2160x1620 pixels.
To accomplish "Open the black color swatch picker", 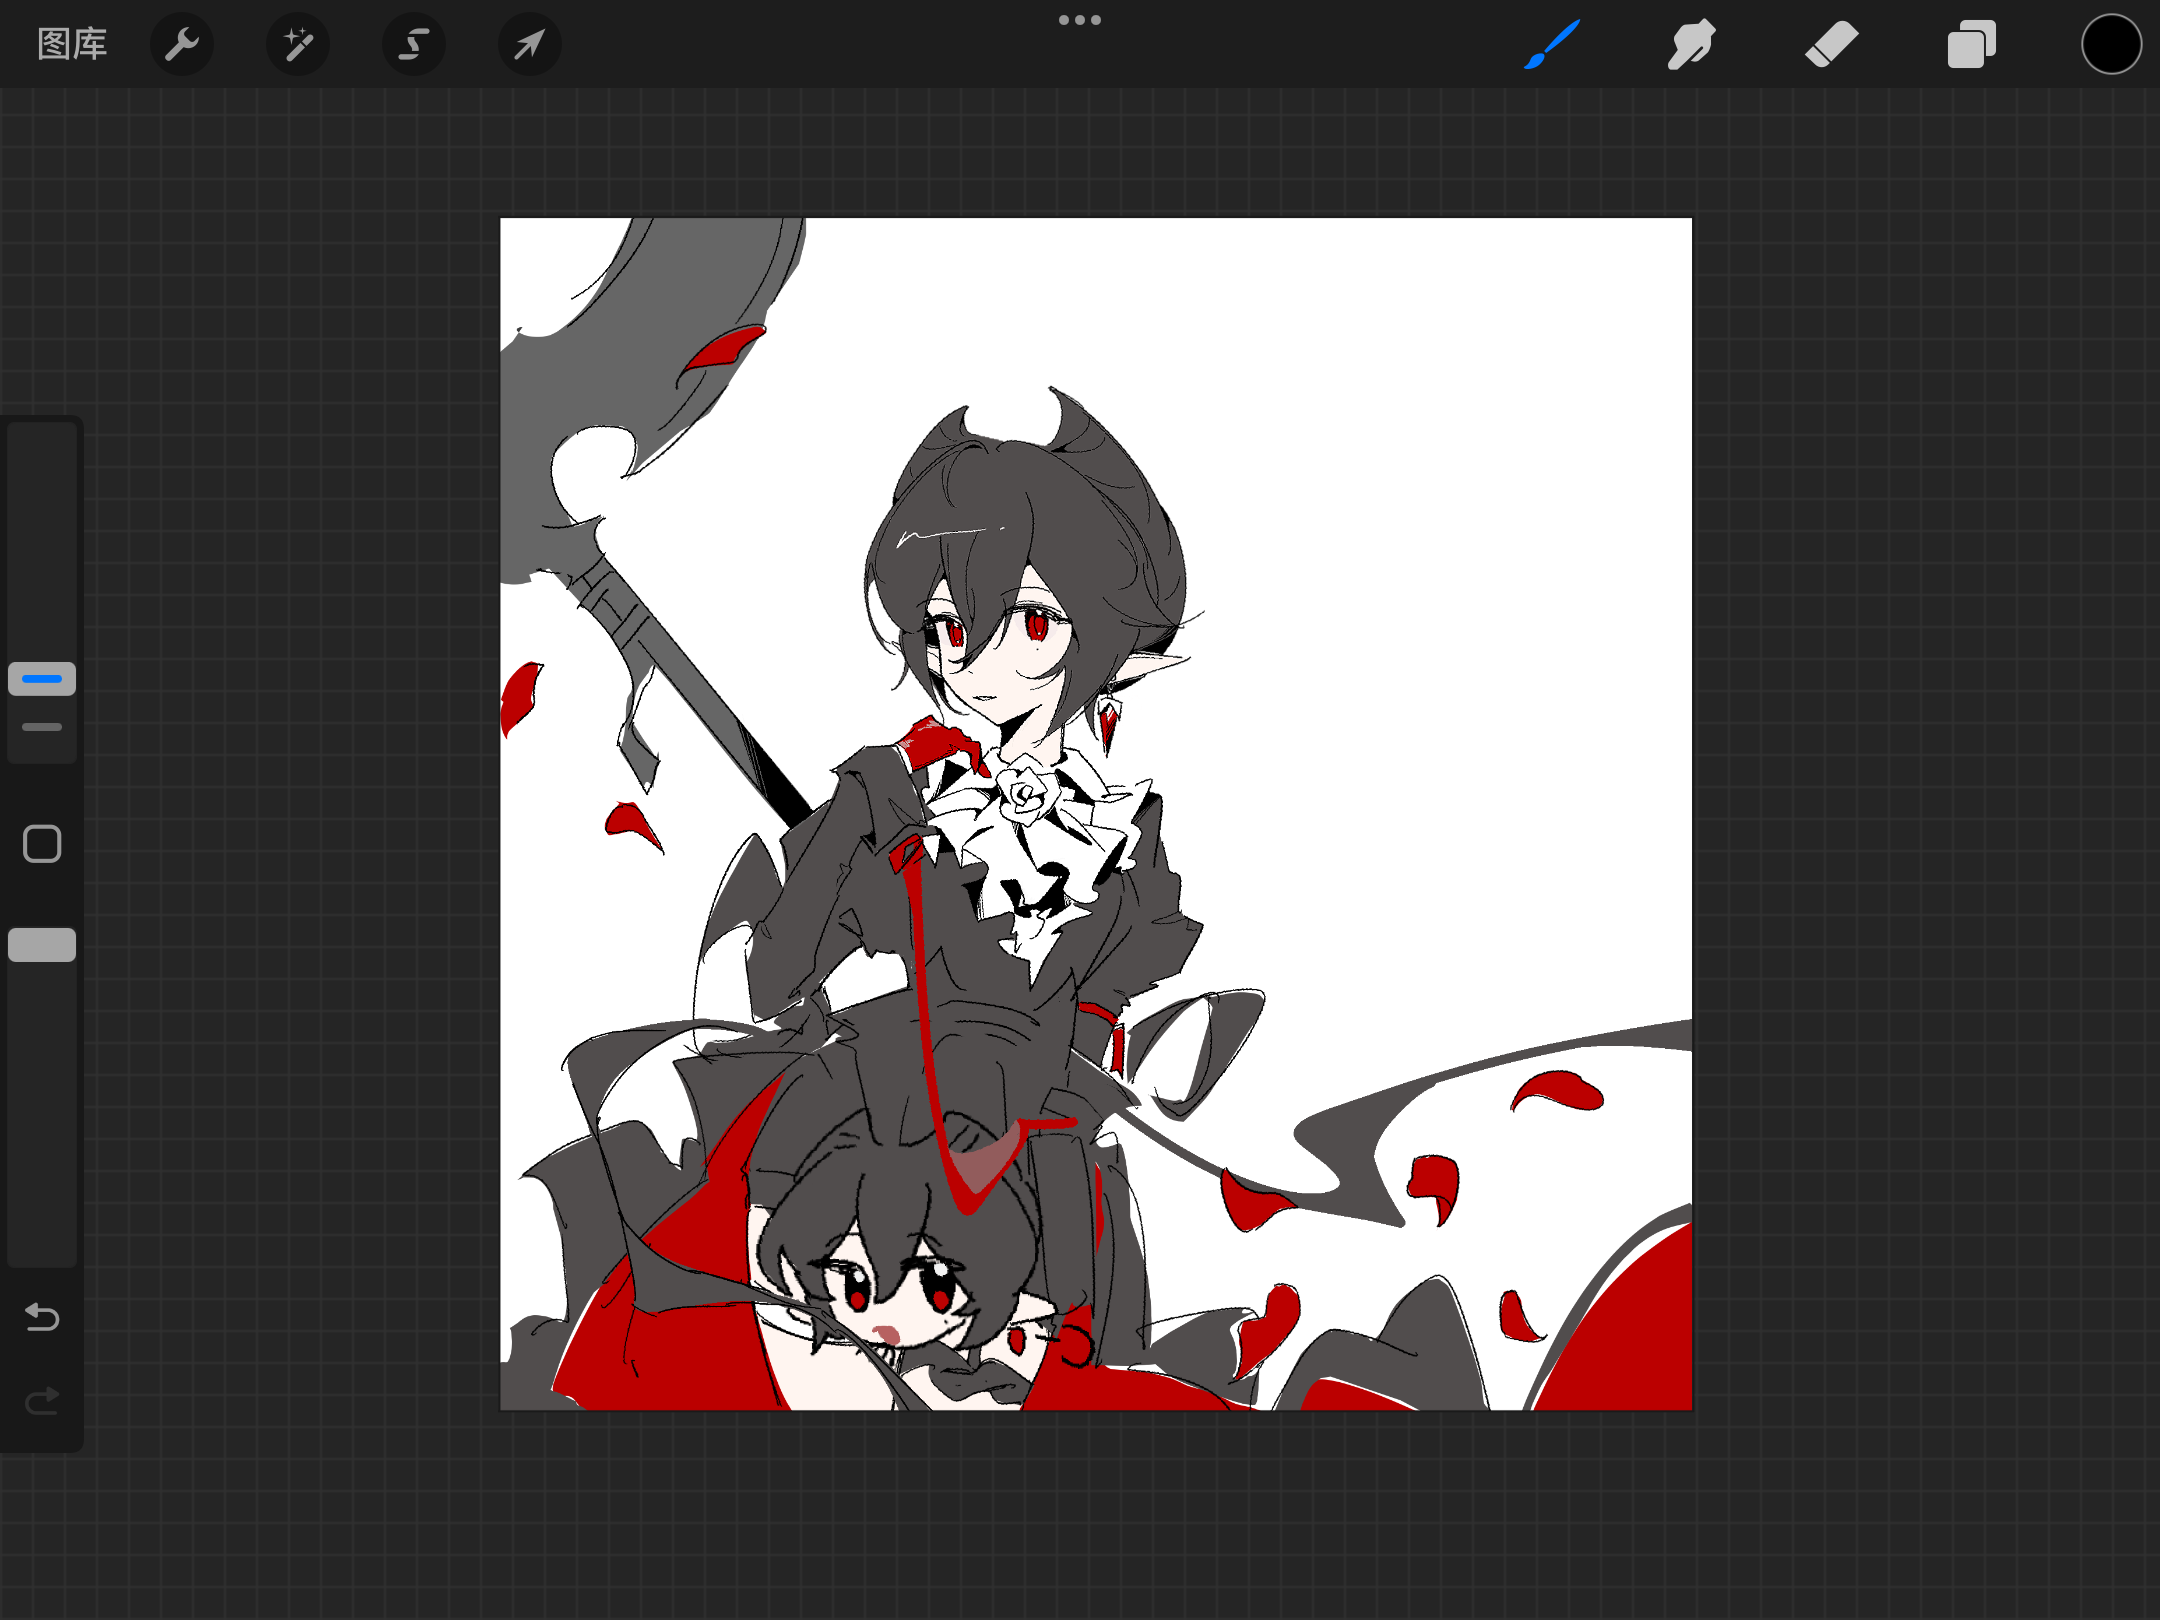I will pyautogui.click(x=2111, y=44).
